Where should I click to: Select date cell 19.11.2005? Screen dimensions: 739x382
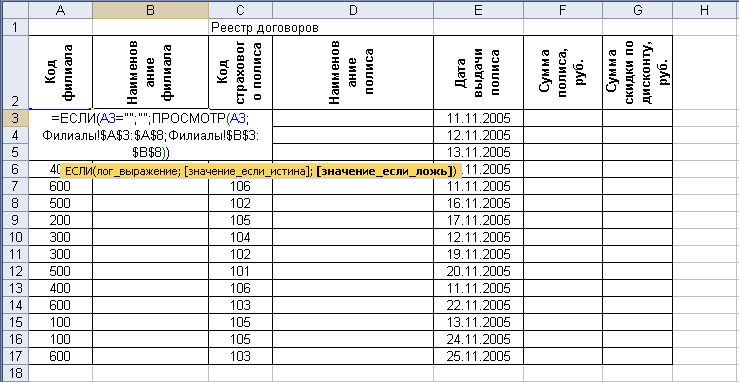[x=478, y=254]
